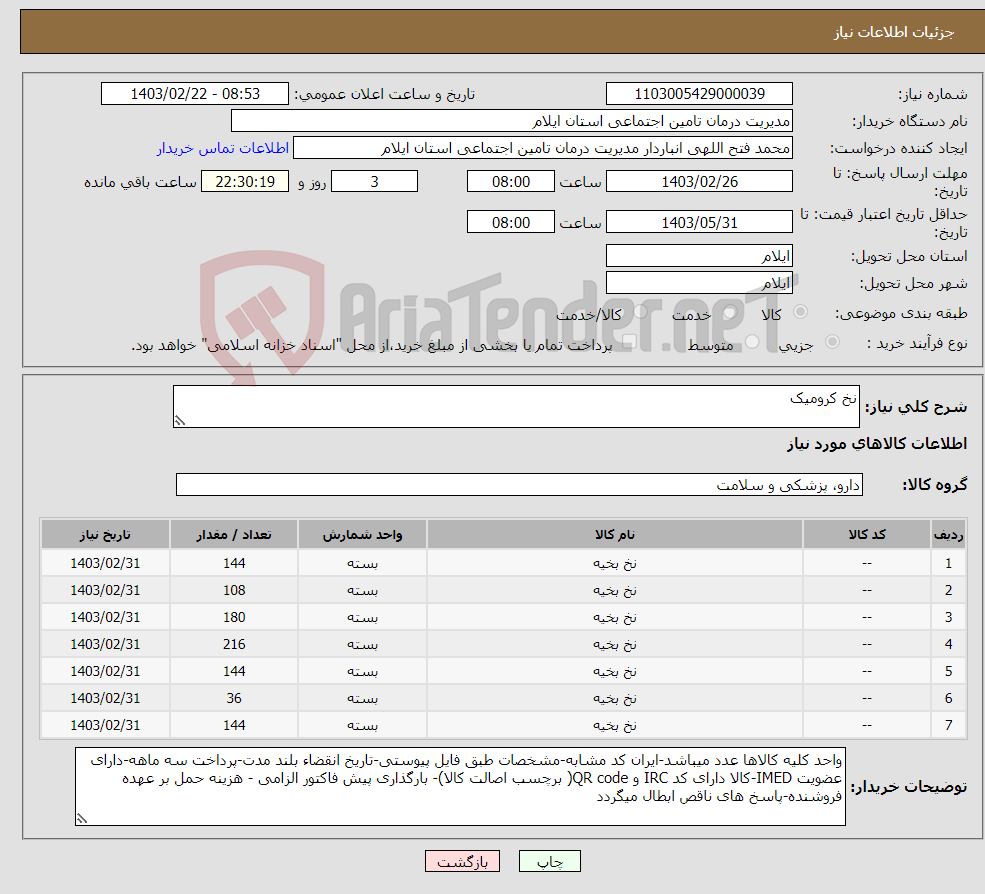The width and height of the screenshot is (985, 894).
Task: Click the price validity date 1403/05/31
Action: coord(699,222)
